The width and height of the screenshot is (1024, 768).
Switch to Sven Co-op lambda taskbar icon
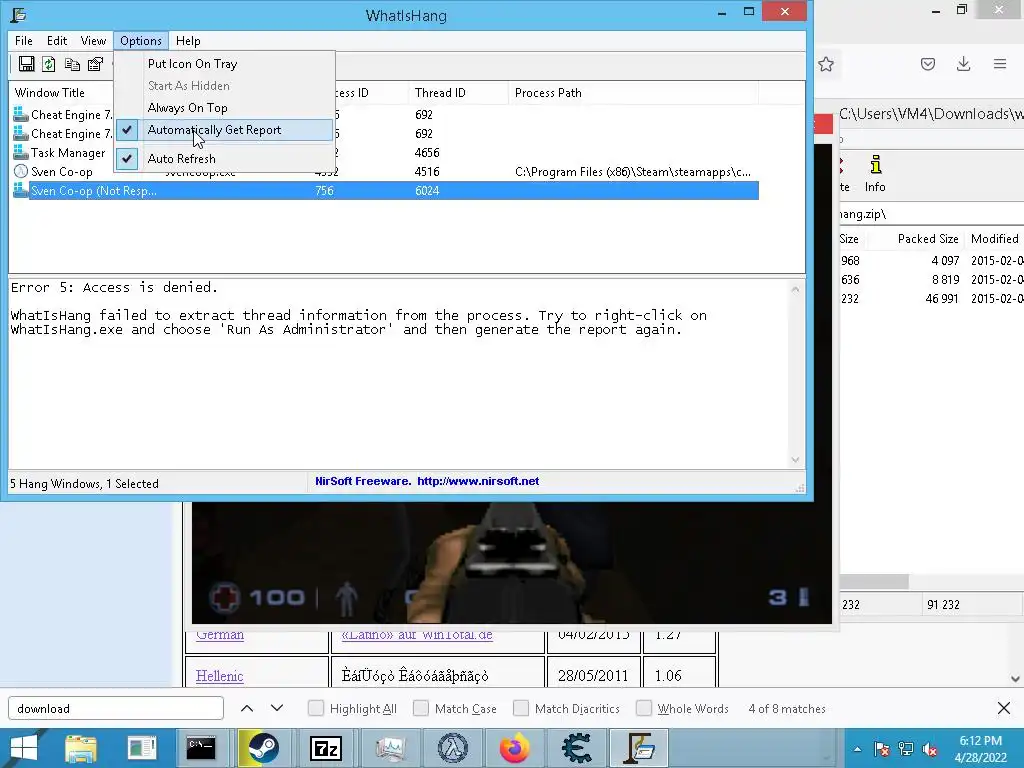coord(453,748)
